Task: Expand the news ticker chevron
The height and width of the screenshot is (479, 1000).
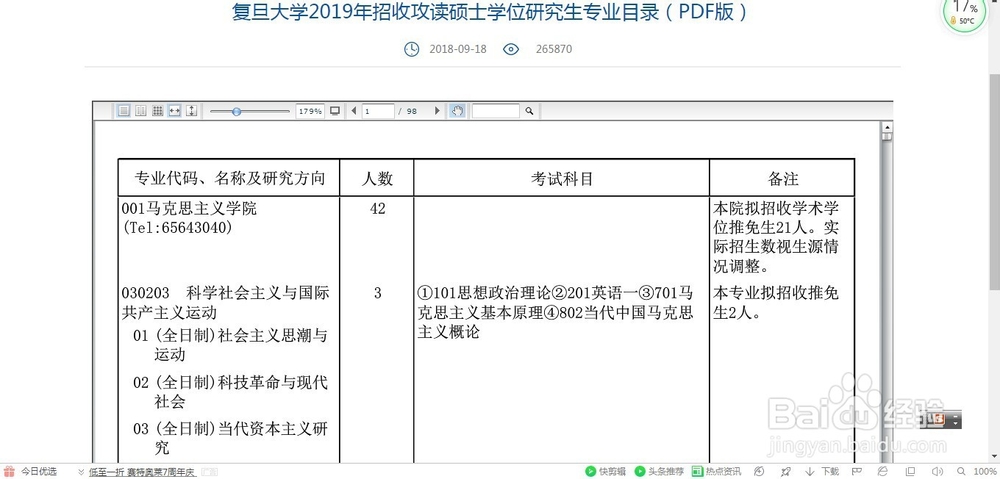Action: point(81,472)
